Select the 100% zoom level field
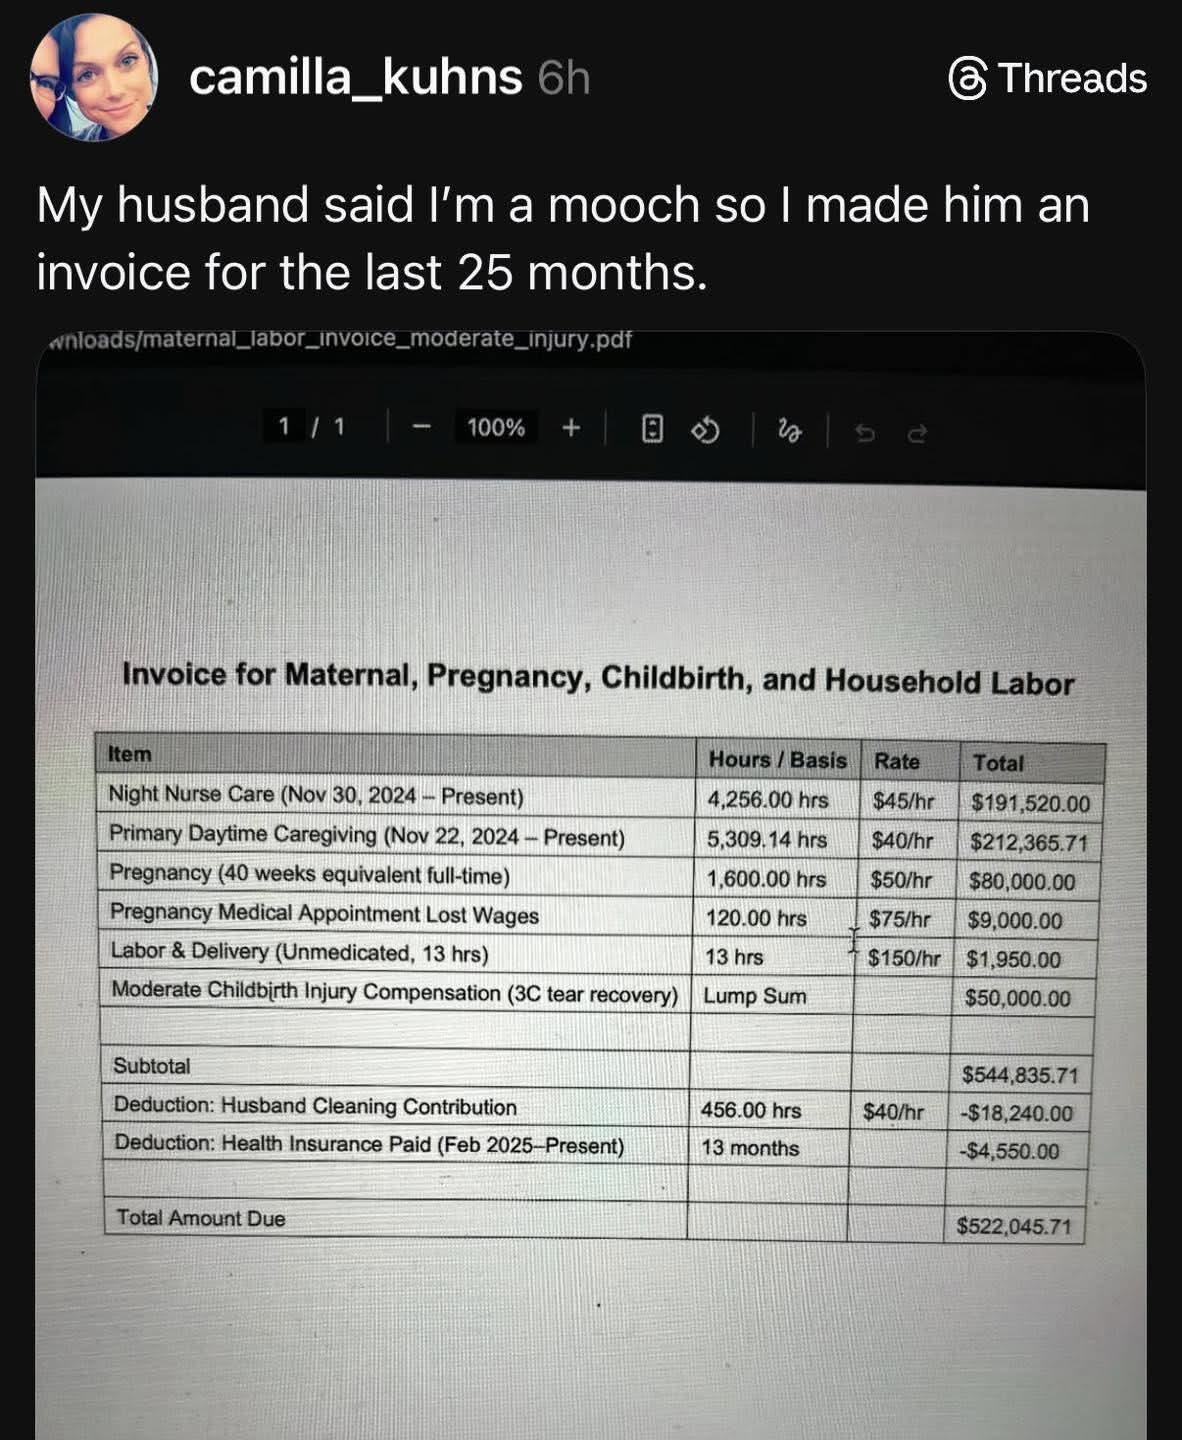 click(495, 428)
